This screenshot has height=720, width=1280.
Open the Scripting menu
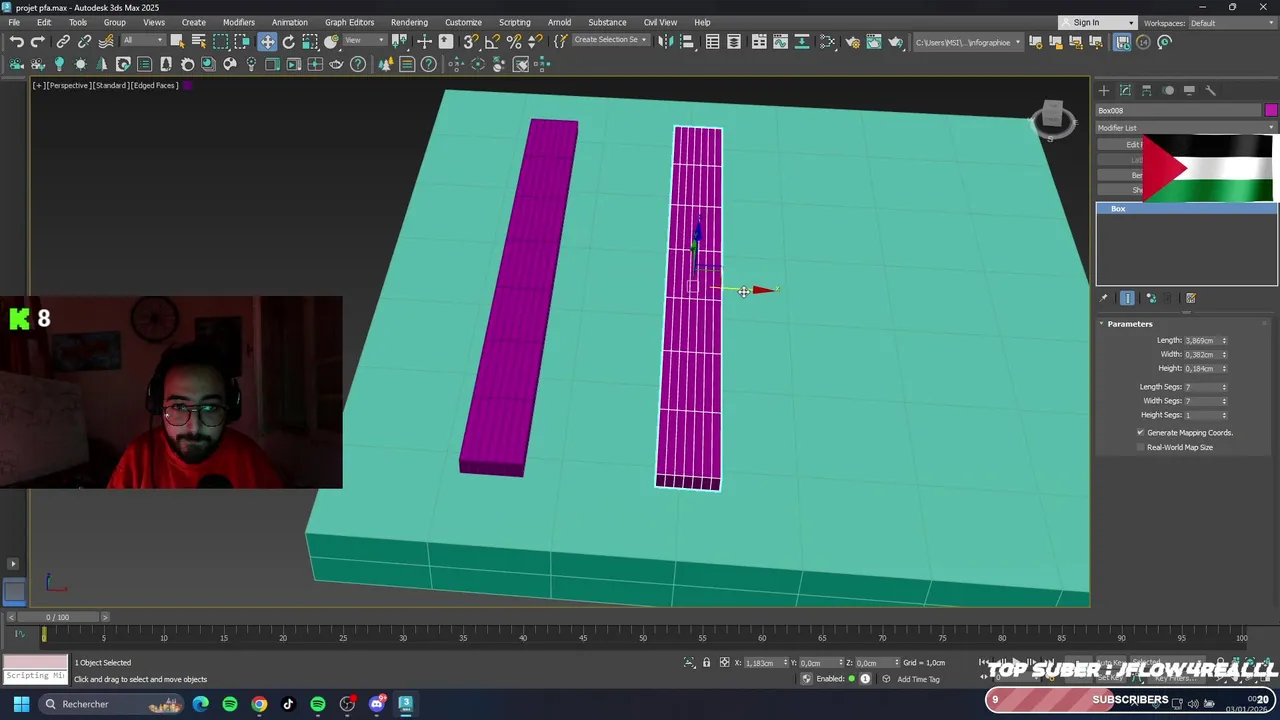coord(514,22)
